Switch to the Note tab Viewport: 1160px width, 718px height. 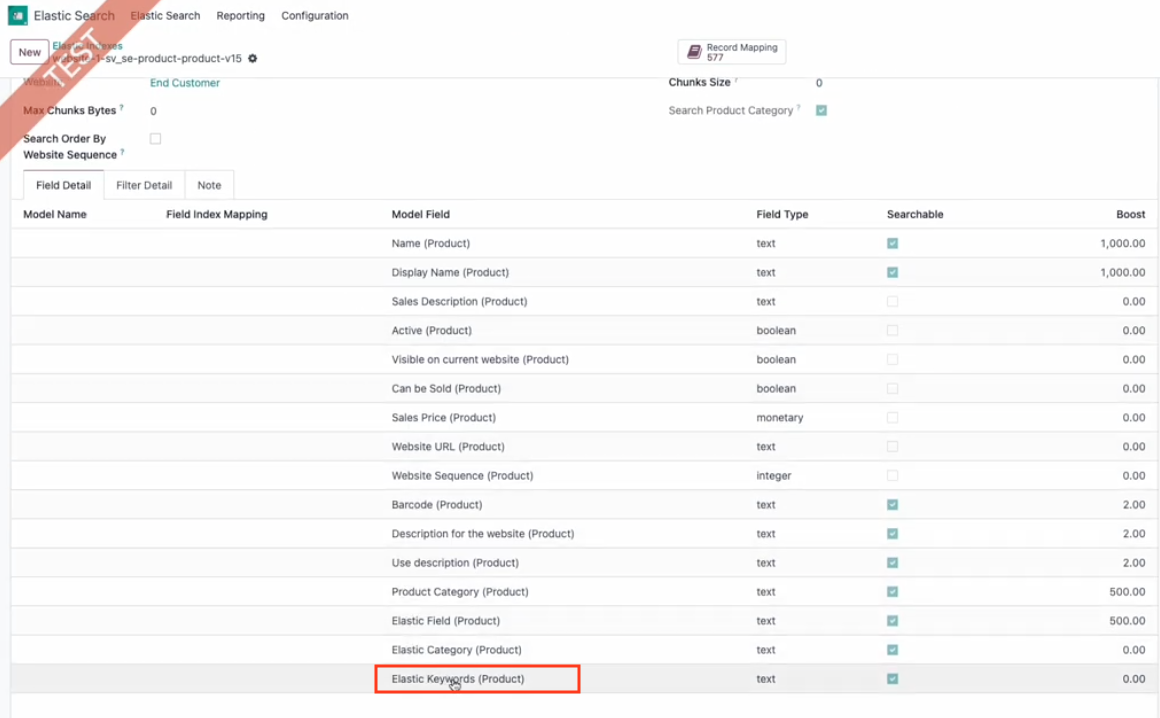[209, 185]
